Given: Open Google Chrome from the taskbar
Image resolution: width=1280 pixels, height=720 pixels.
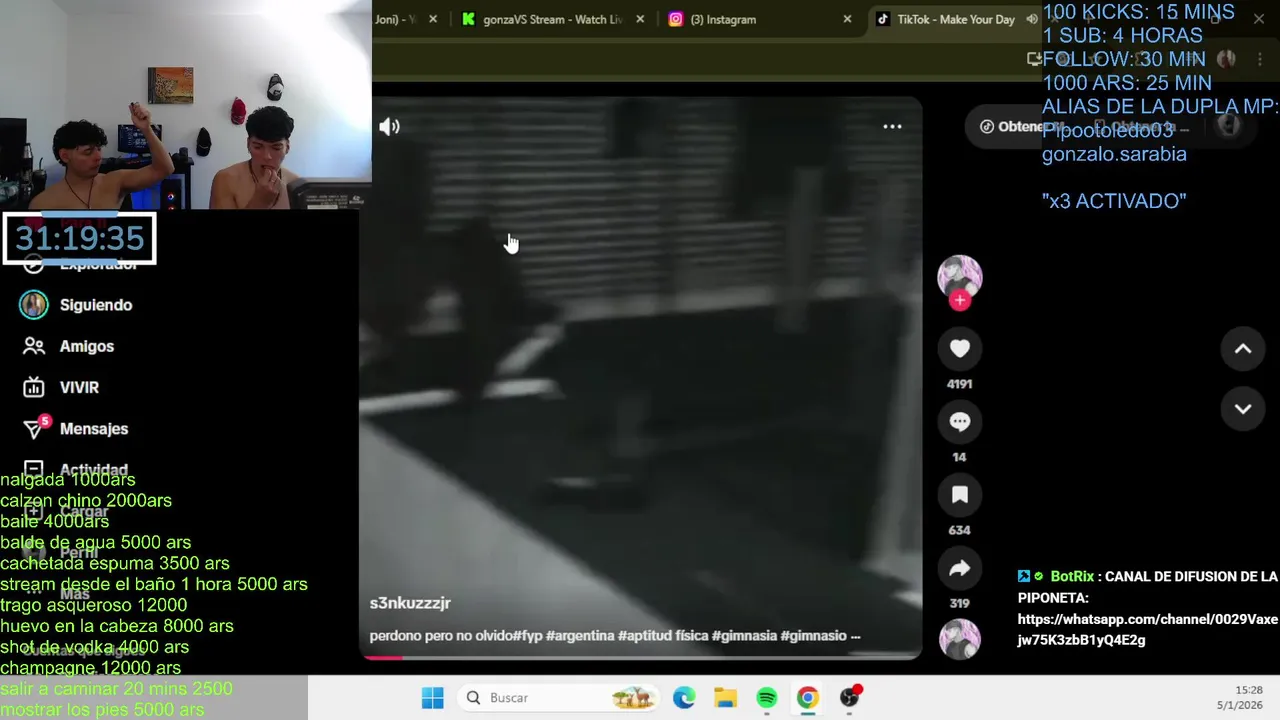Looking at the screenshot, I should point(808,698).
